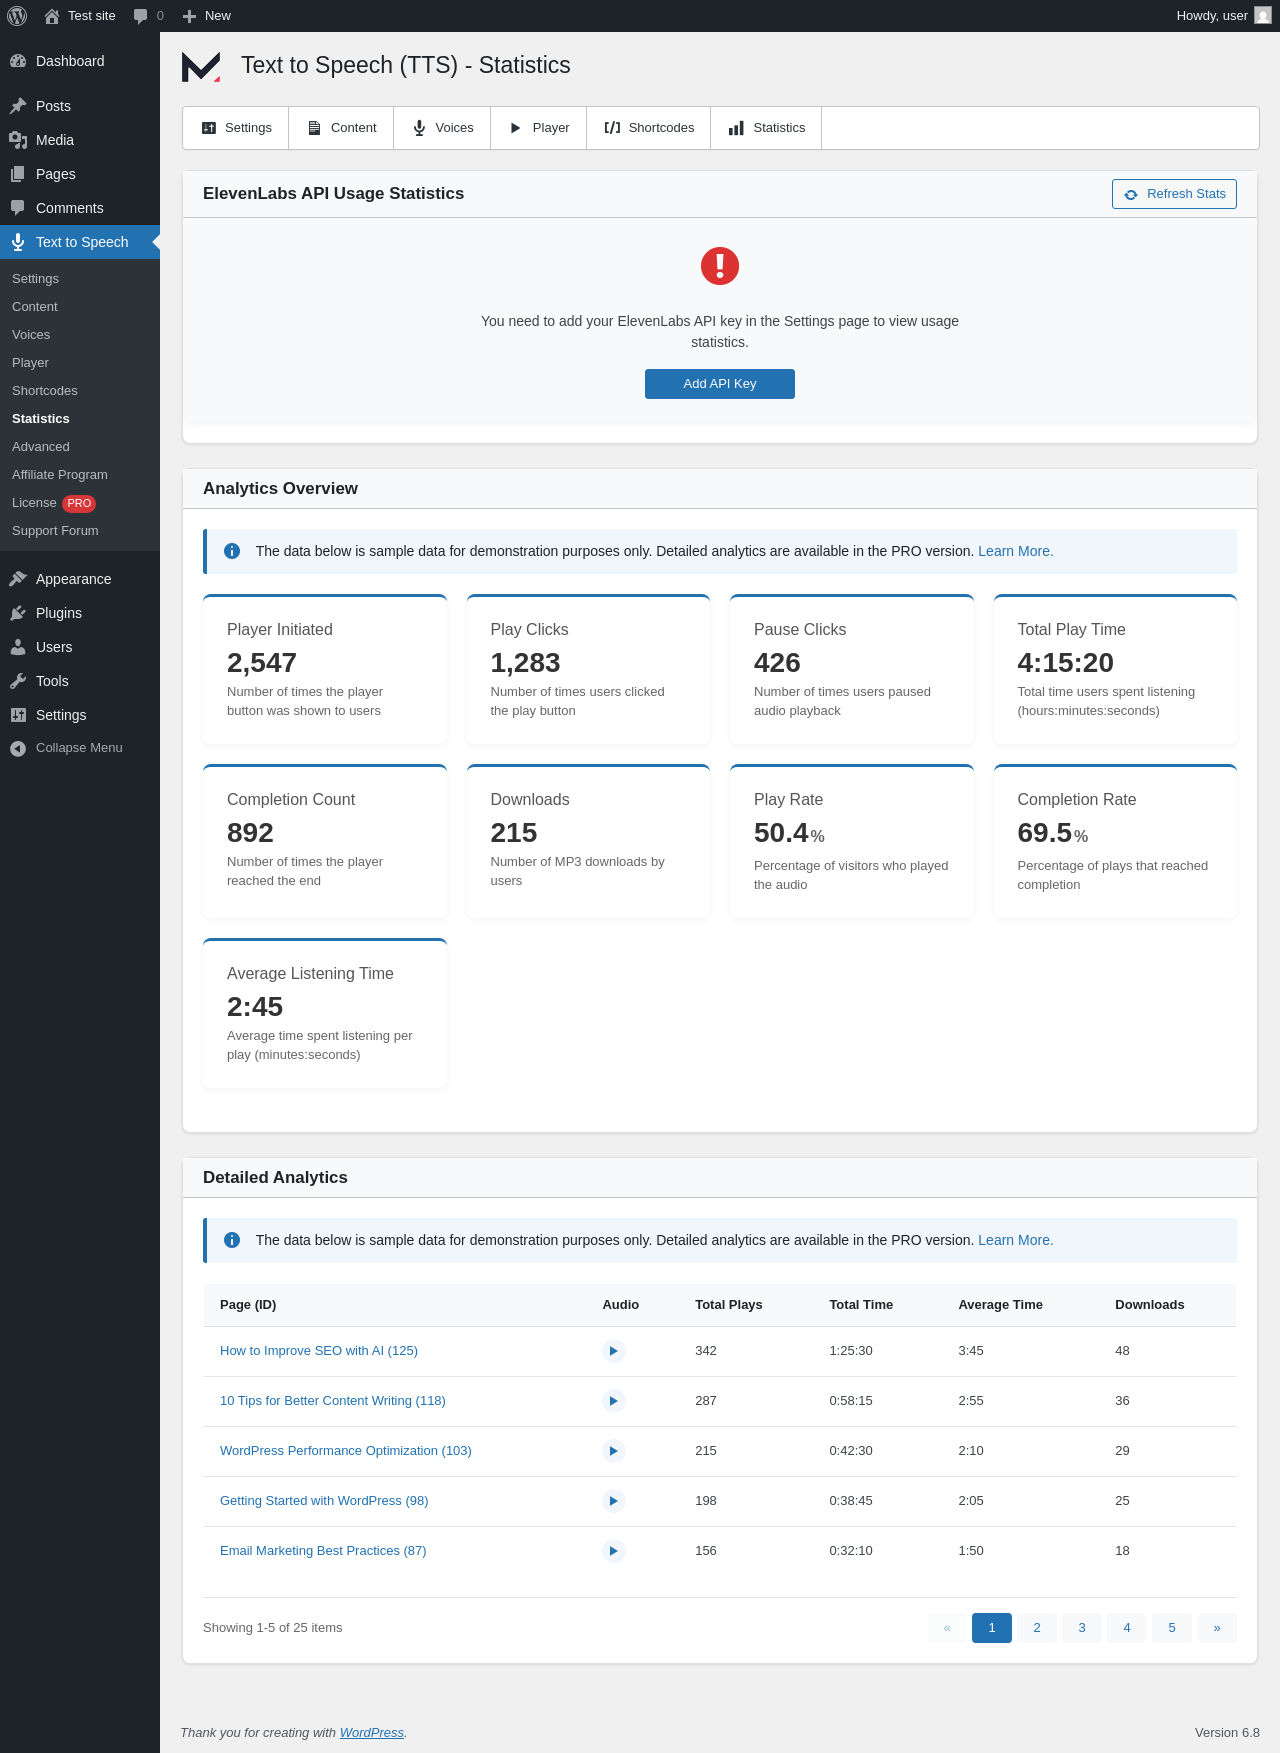
Task: Click the user avatar in admin bar
Action: 1263,16
